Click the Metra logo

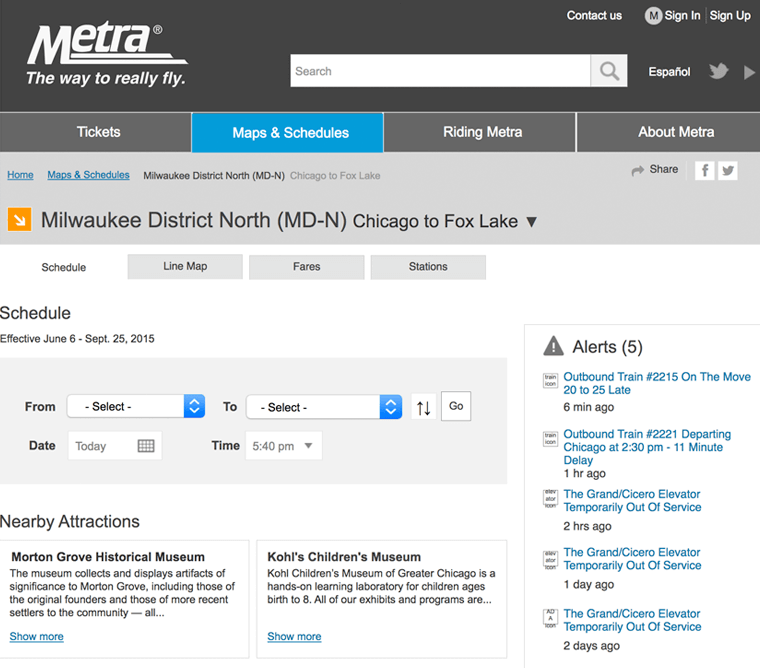tap(107, 53)
